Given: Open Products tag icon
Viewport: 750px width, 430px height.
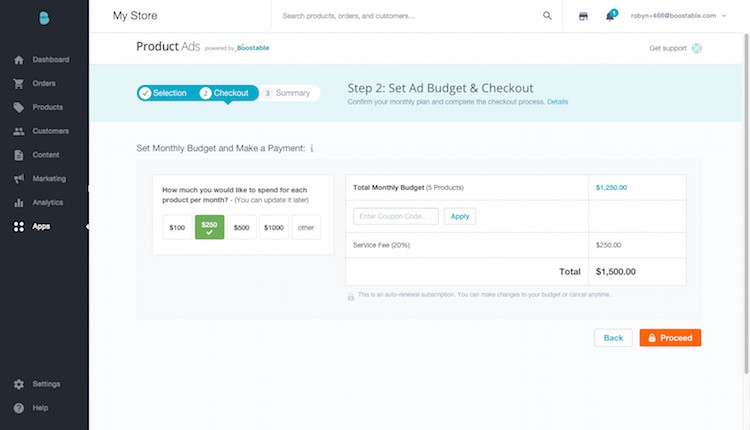Looking at the screenshot, I should pyautogui.click(x=19, y=107).
